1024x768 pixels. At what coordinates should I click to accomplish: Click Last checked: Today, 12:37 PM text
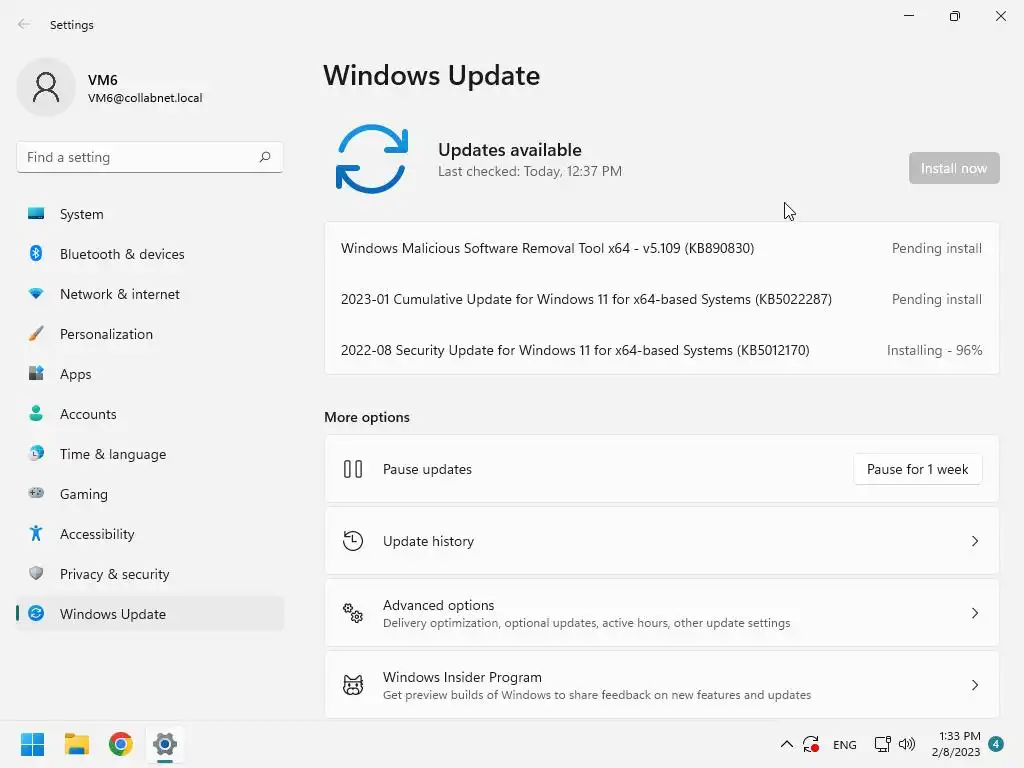pos(530,171)
